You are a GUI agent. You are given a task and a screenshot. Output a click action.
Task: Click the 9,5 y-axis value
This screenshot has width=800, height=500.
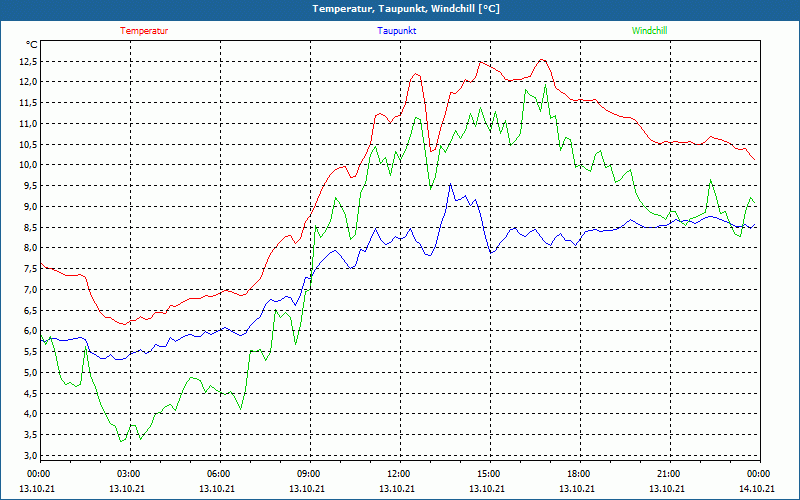[31, 186]
